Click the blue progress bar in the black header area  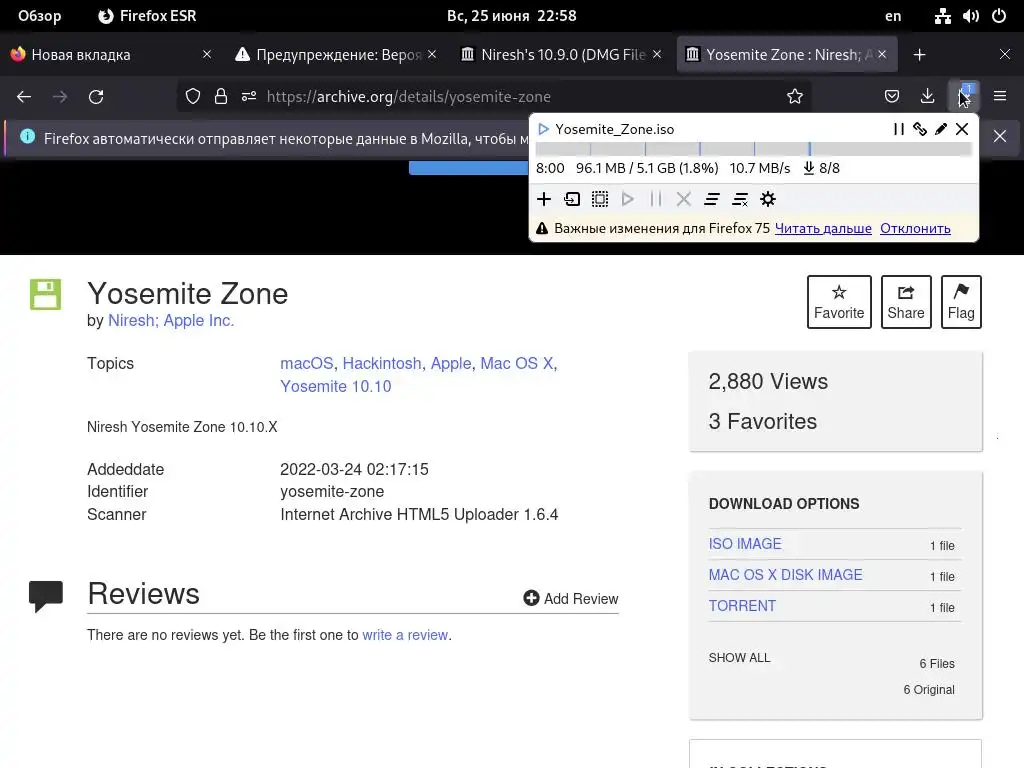pos(468,168)
